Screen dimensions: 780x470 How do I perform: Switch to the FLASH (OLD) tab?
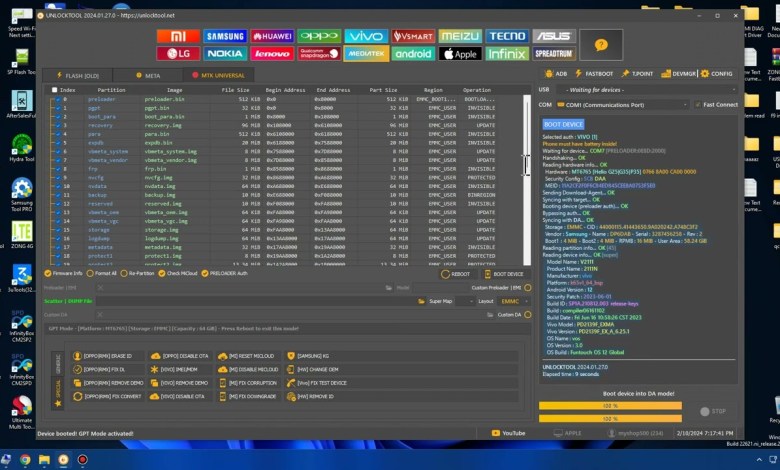point(76,75)
